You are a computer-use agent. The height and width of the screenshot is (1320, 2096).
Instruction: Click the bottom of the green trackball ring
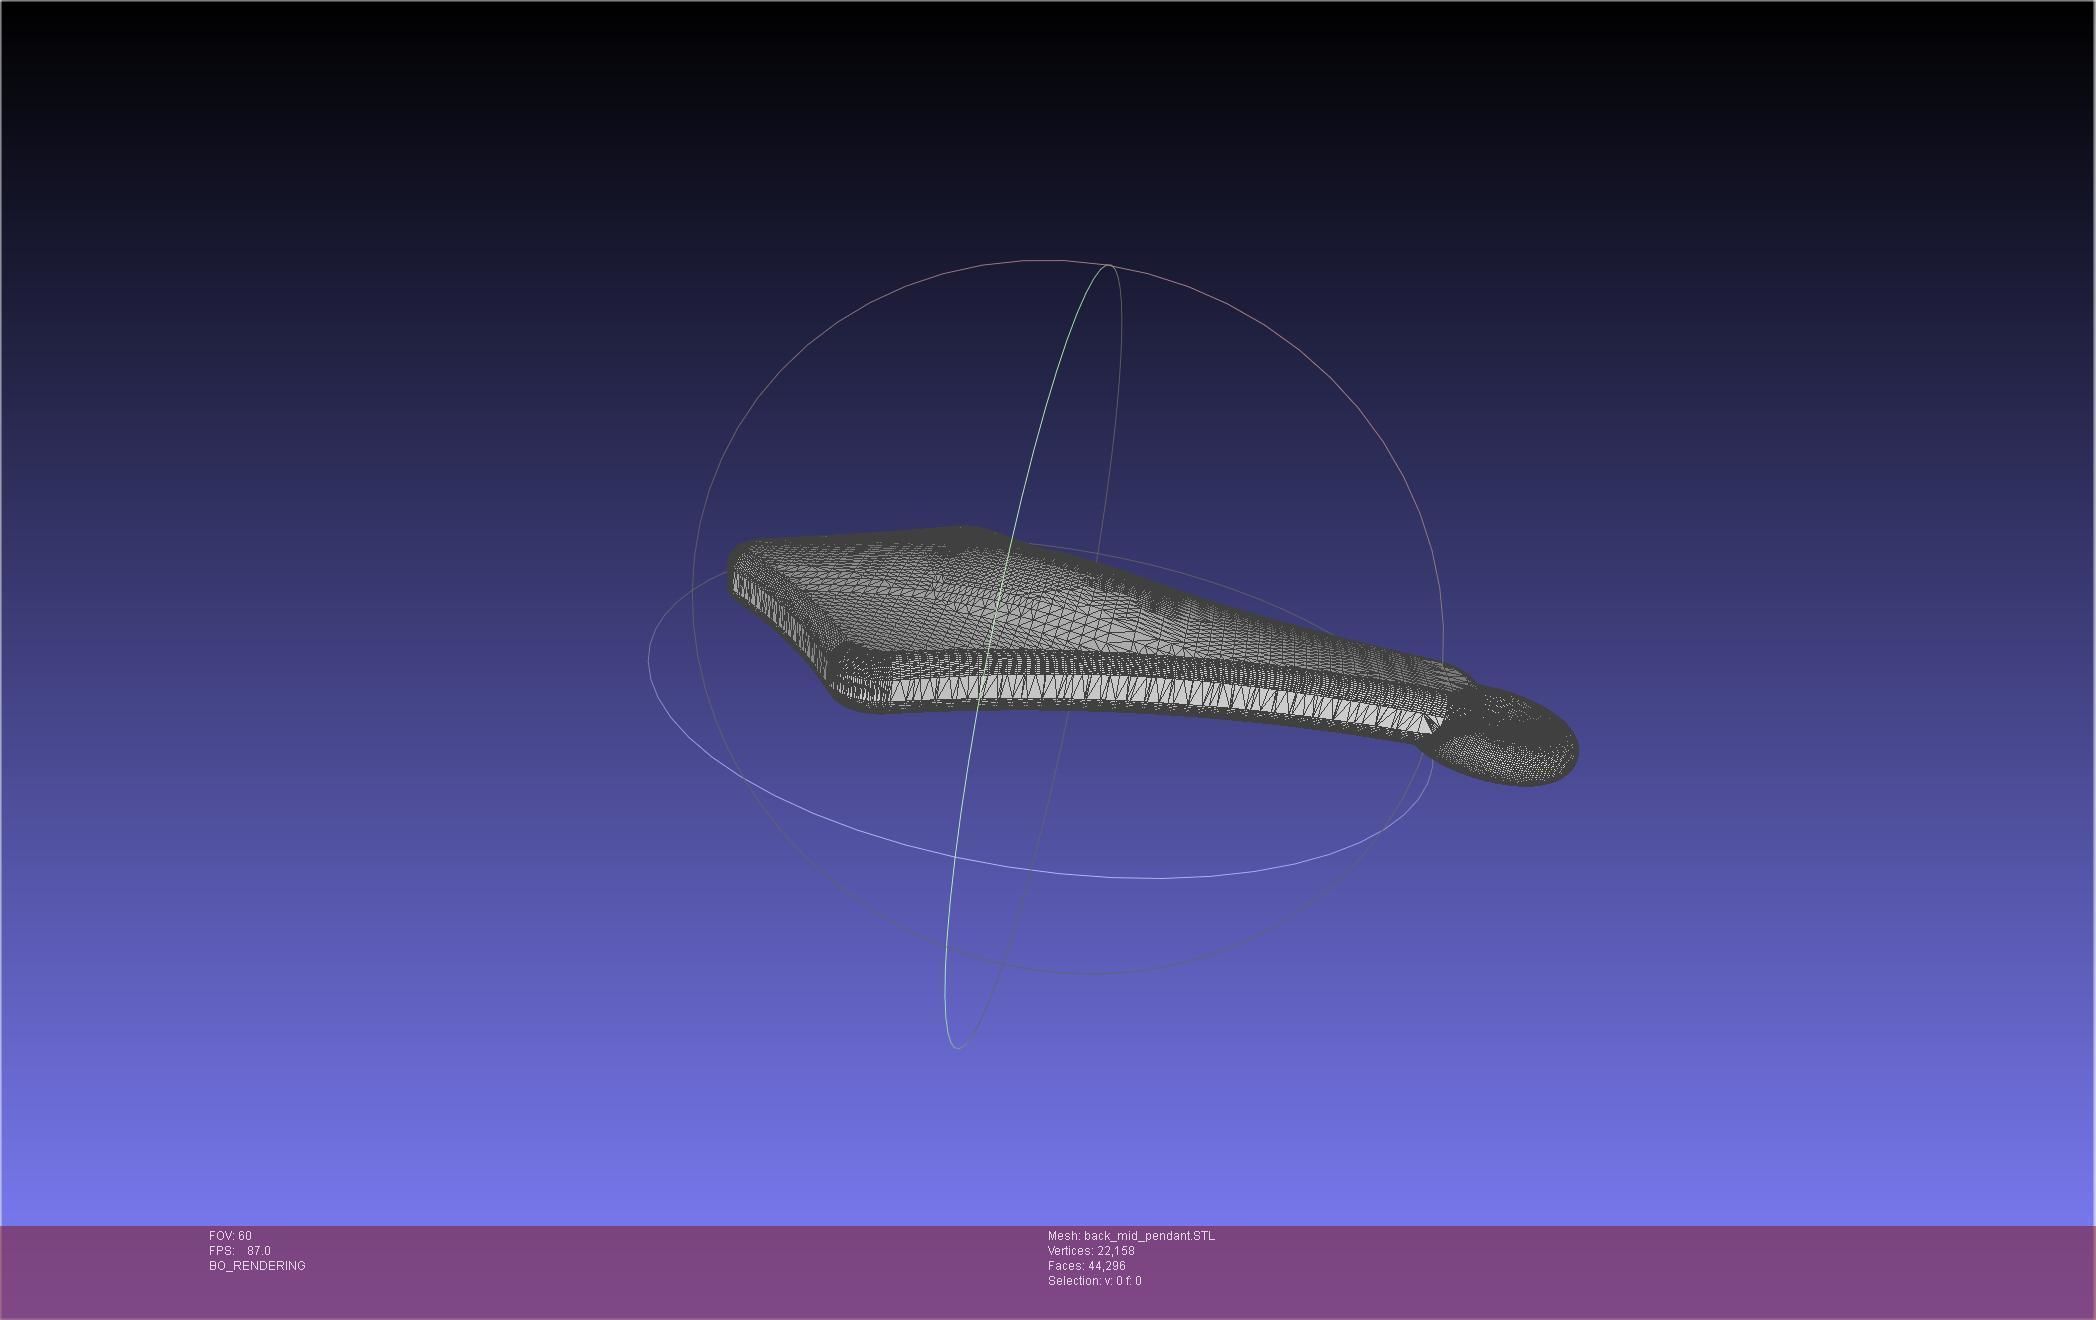tap(957, 1047)
